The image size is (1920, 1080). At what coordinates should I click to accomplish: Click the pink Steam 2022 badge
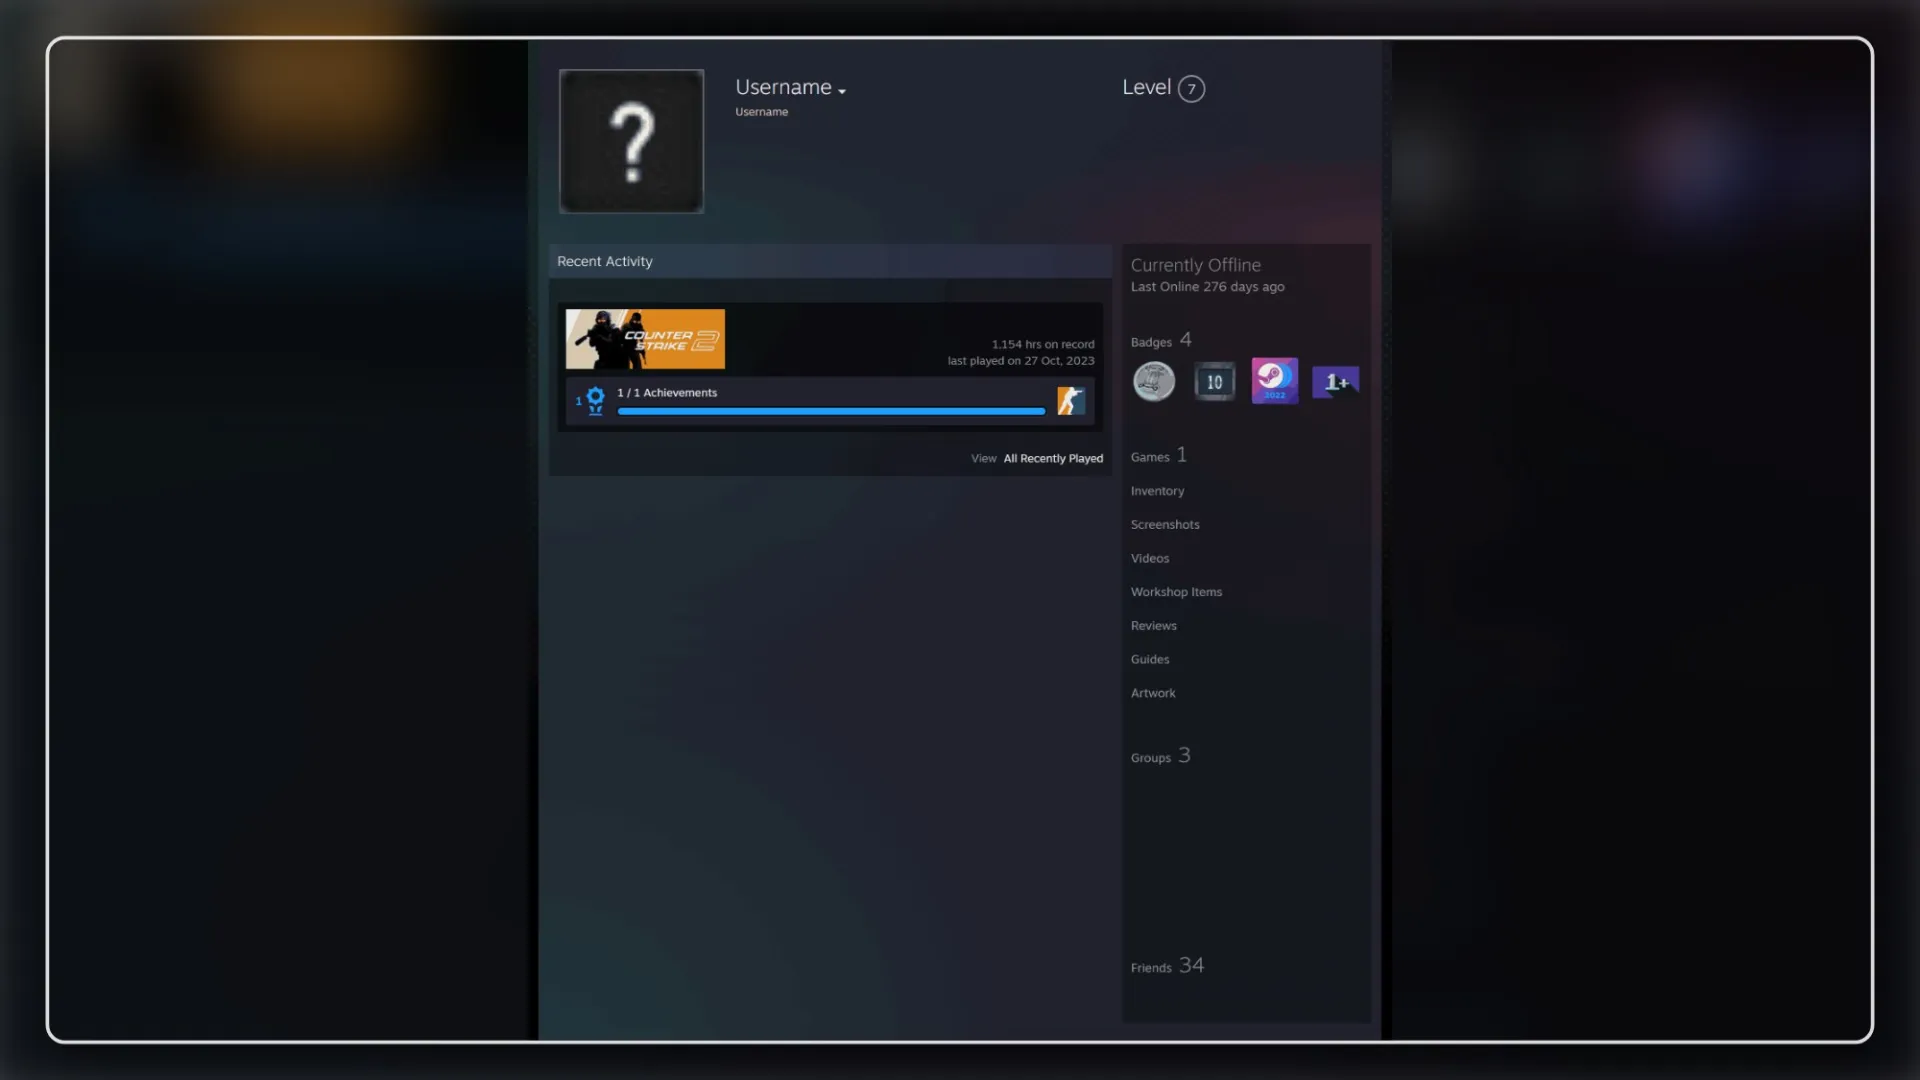tap(1275, 381)
